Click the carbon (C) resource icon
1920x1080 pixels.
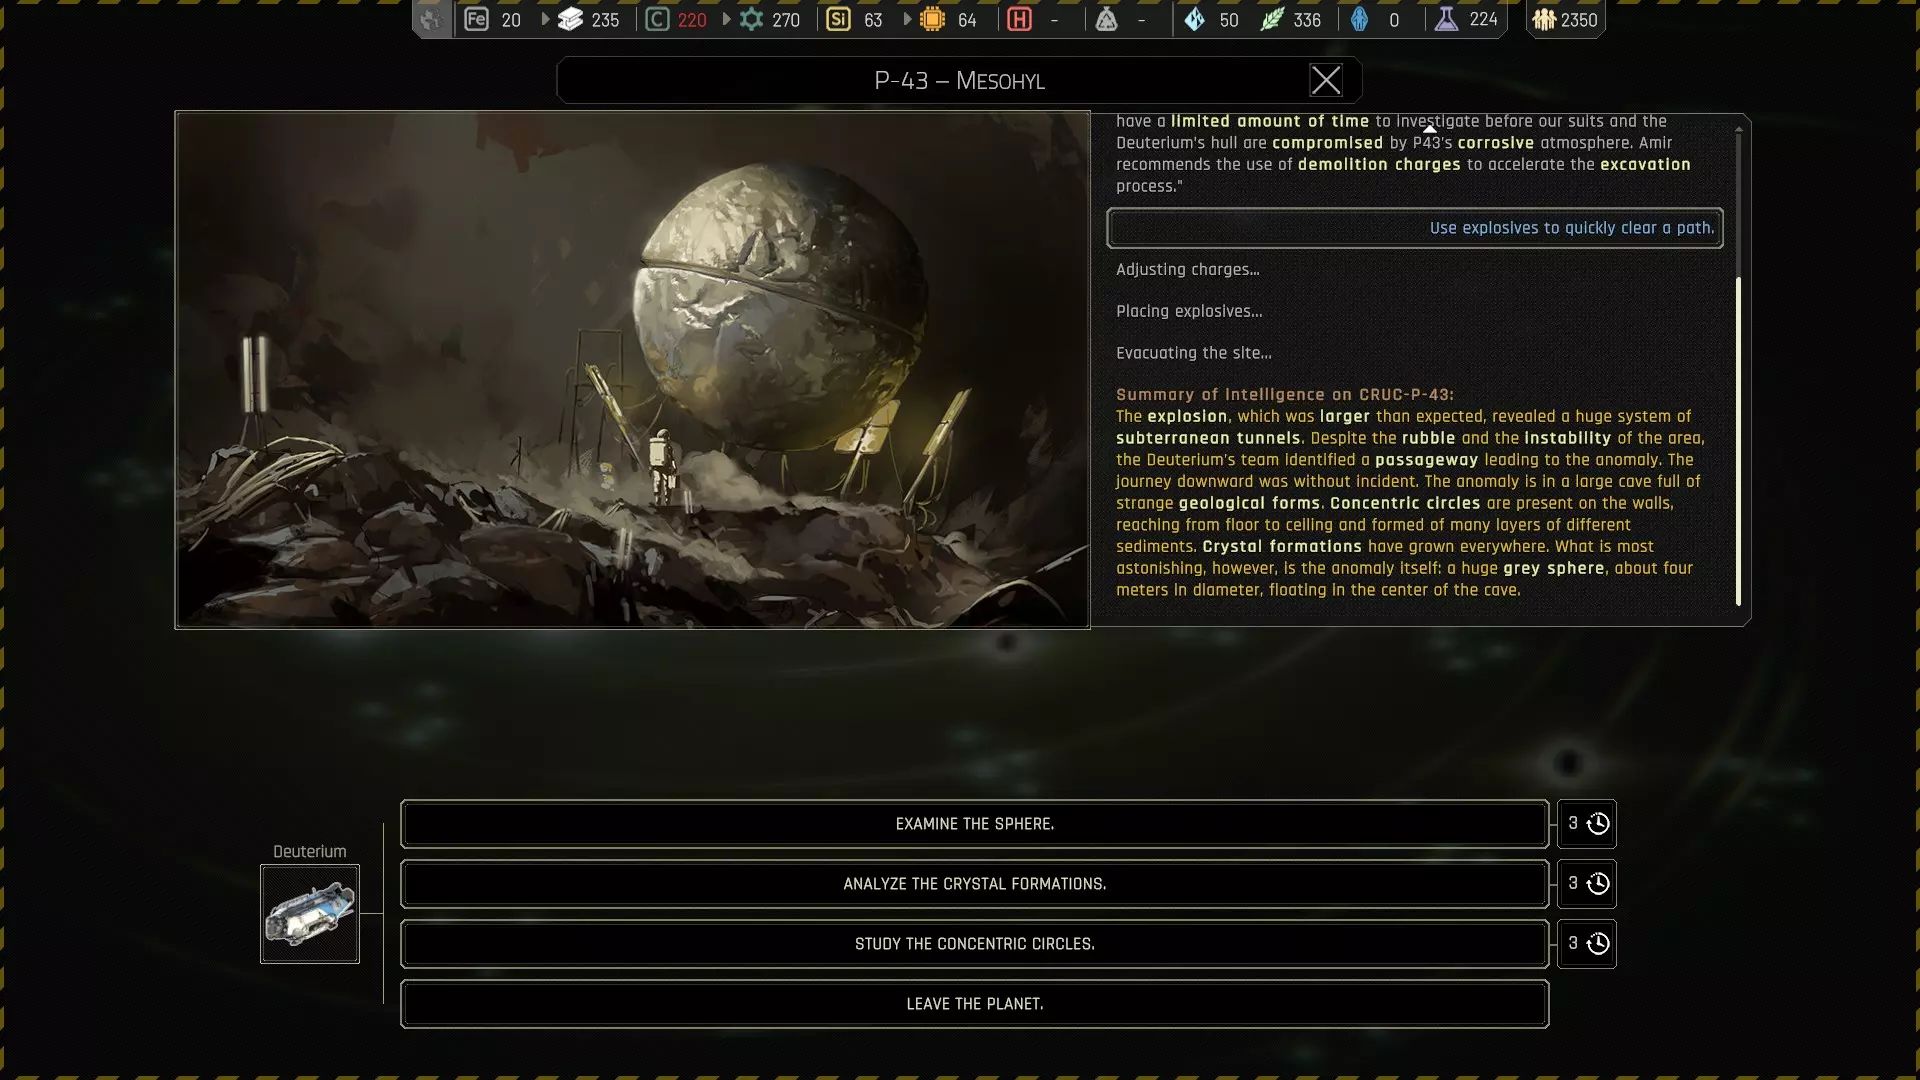pyautogui.click(x=657, y=20)
